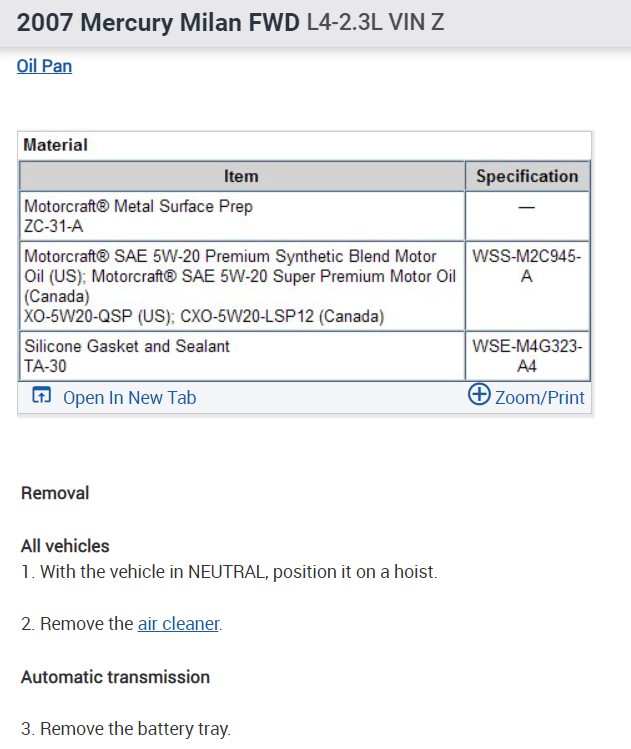Click the Removal section heading
631x749 pixels.
pos(55,493)
